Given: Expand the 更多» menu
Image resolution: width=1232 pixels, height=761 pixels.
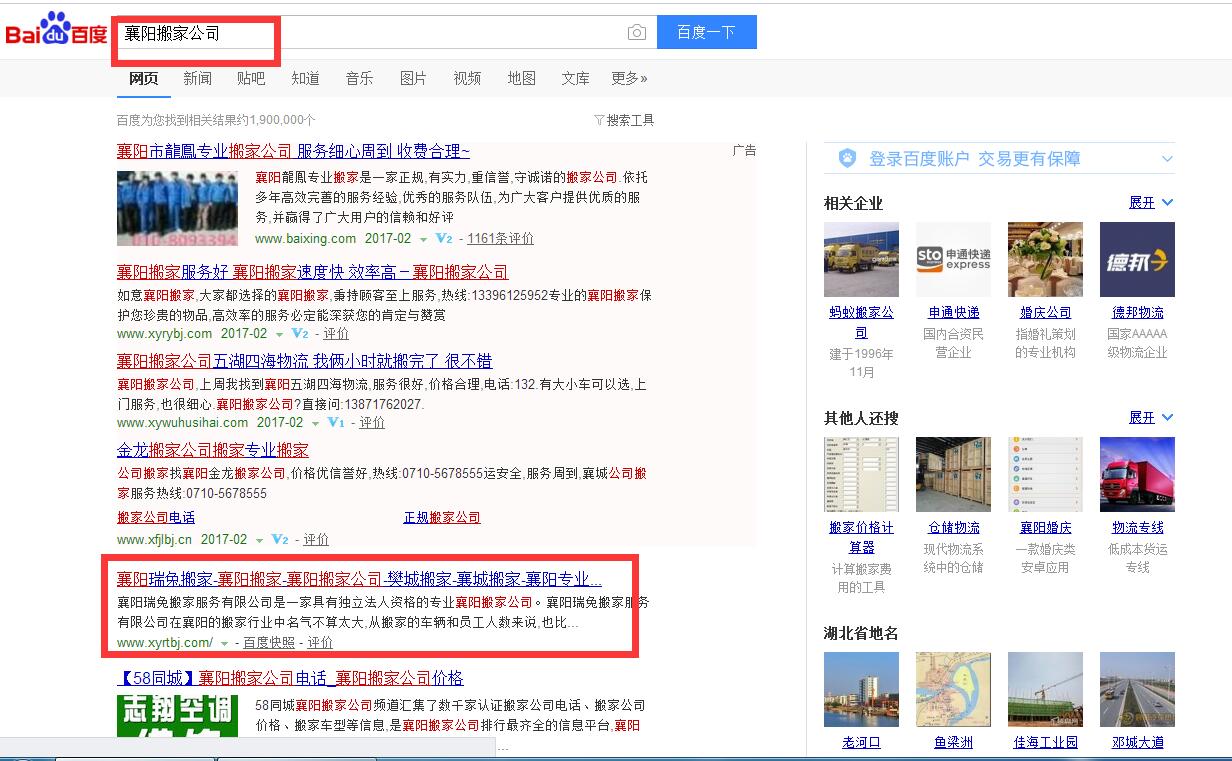Looking at the screenshot, I should 630,78.
